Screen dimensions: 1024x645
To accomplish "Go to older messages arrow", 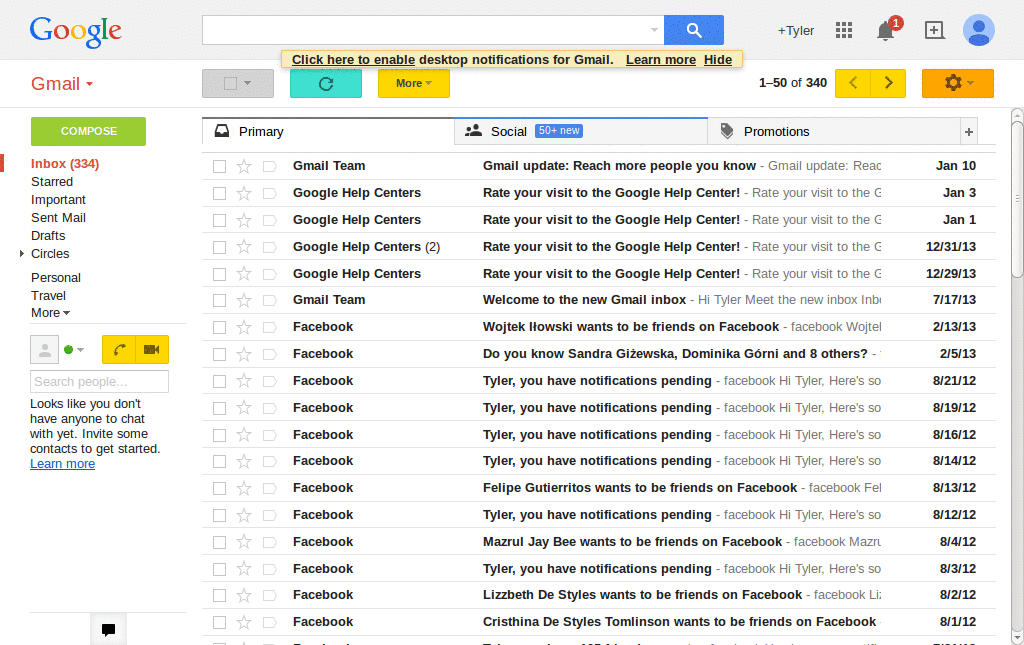I will coord(888,83).
